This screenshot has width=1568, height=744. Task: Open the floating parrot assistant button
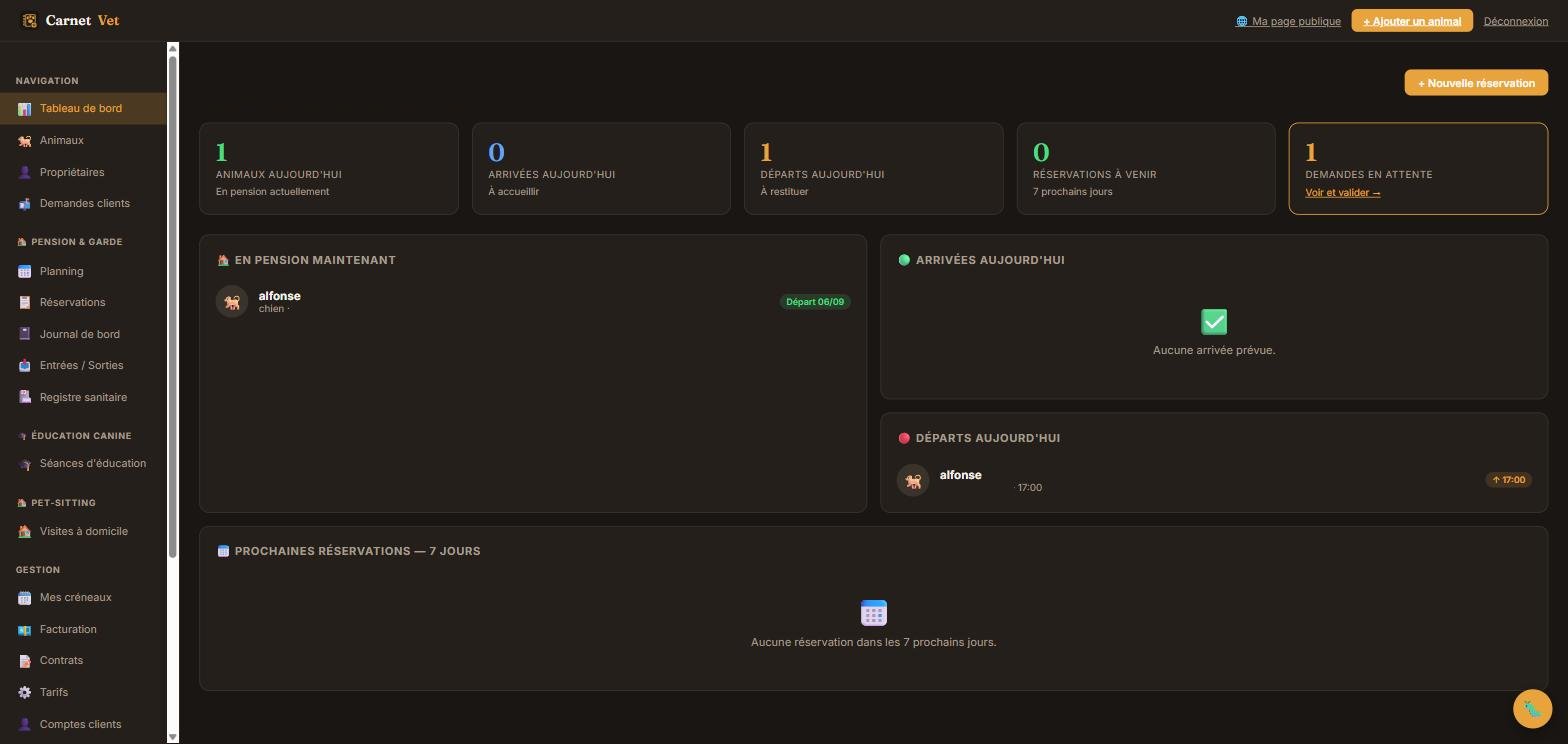tap(1532, 709)
